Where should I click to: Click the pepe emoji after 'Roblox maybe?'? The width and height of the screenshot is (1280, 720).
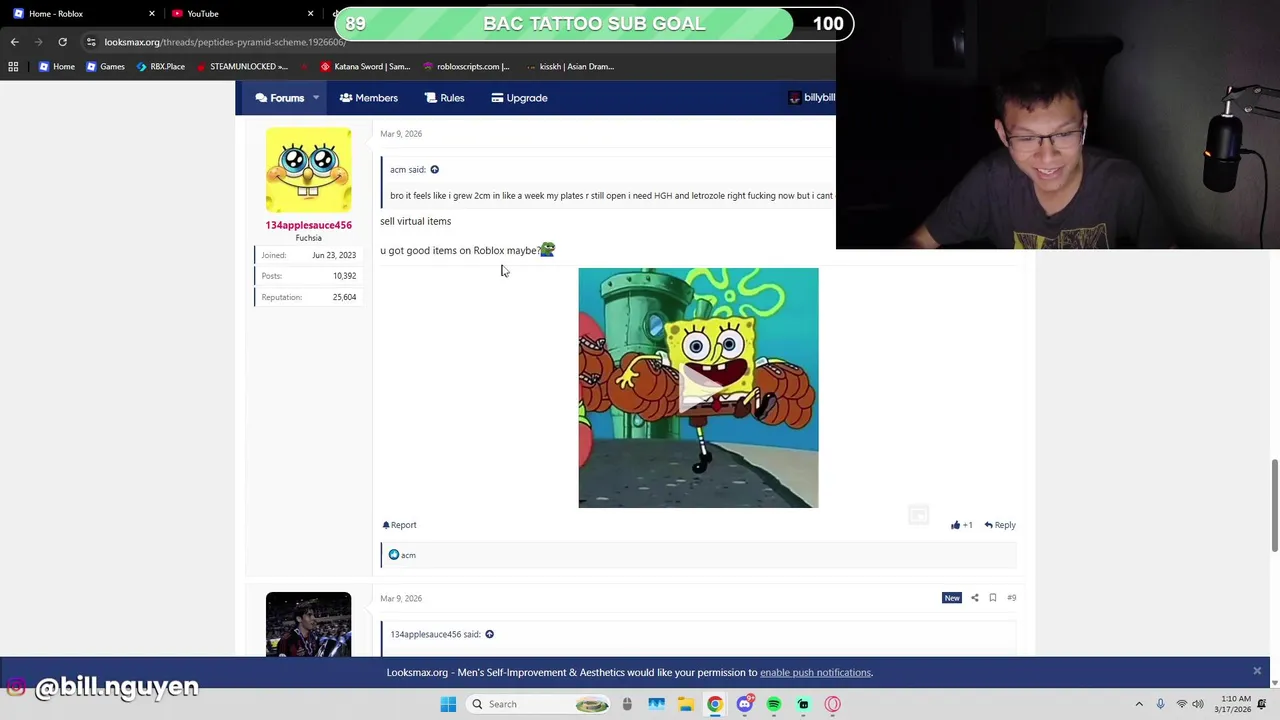tap(547, 250)
